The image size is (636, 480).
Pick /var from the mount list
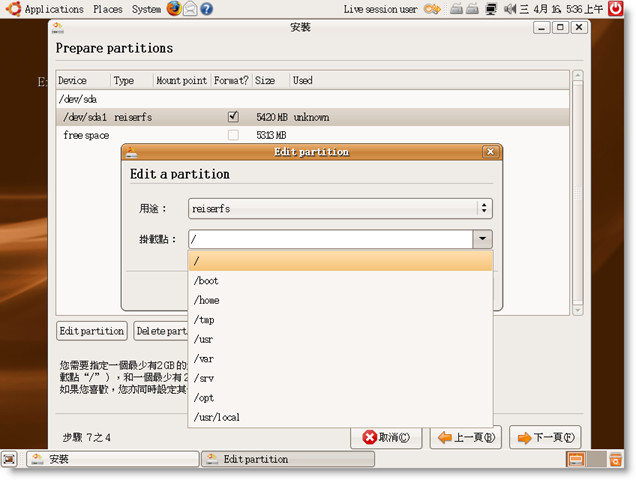pos(340,359)
